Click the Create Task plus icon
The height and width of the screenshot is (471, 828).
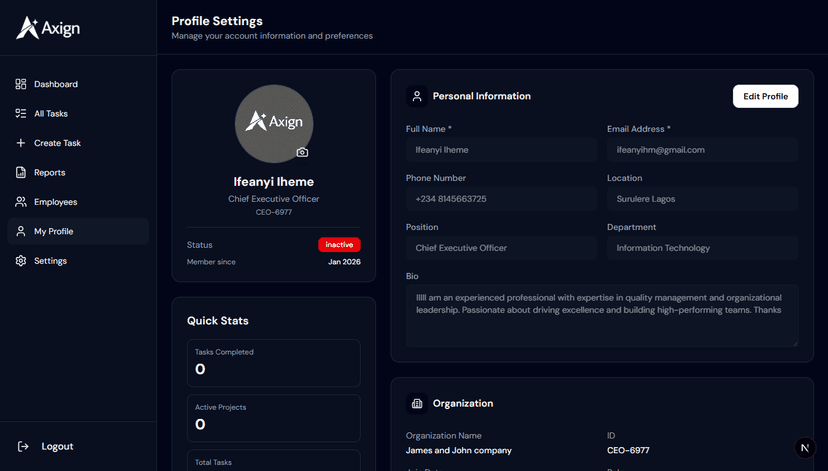[21, 143]
